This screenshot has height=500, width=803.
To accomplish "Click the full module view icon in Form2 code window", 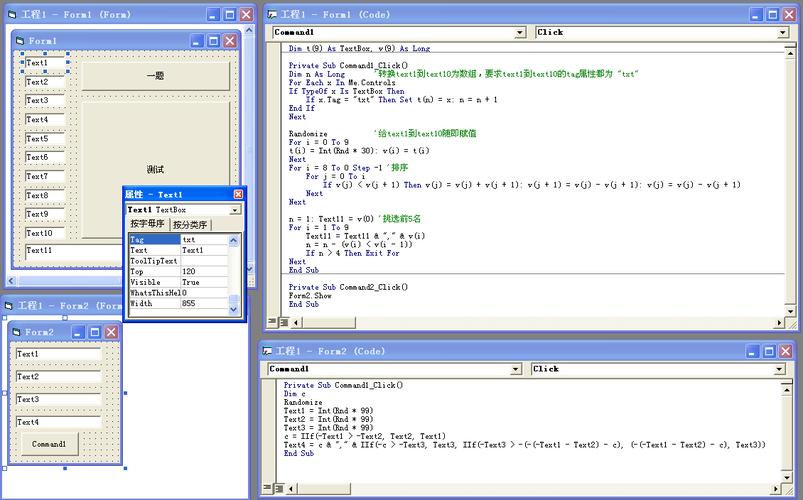I will [x=278, y=488].
